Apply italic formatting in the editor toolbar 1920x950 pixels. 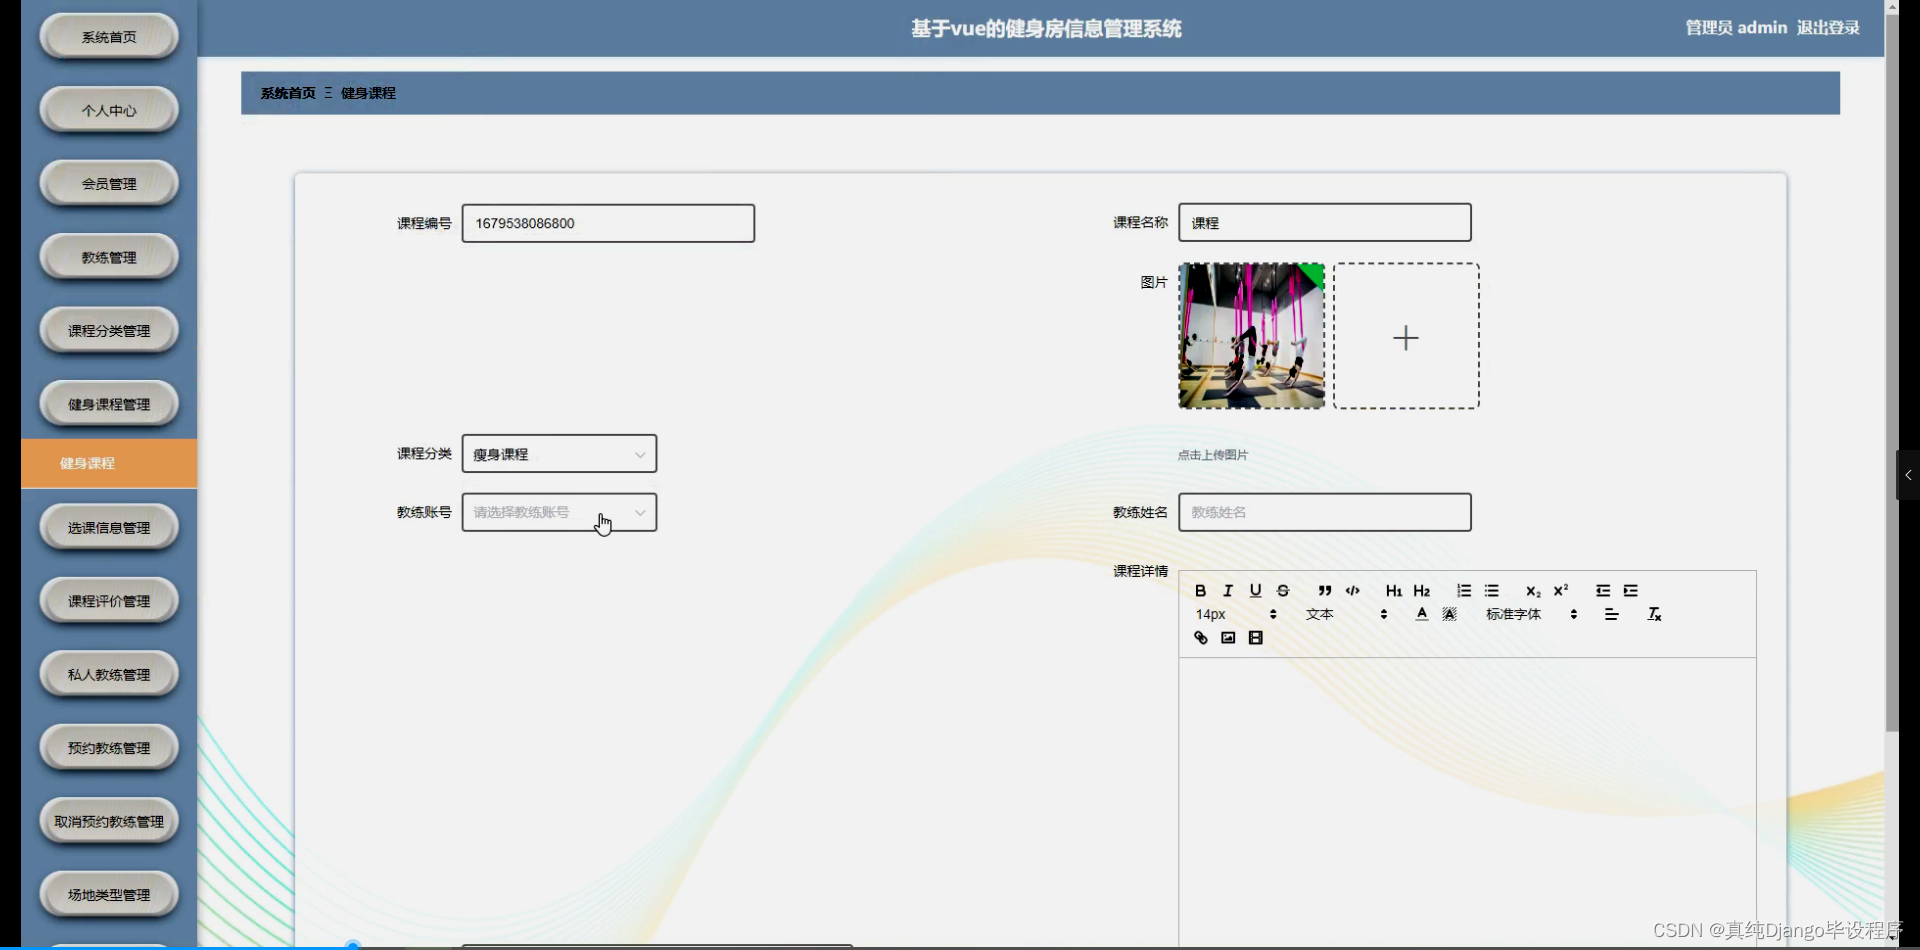1227,591
